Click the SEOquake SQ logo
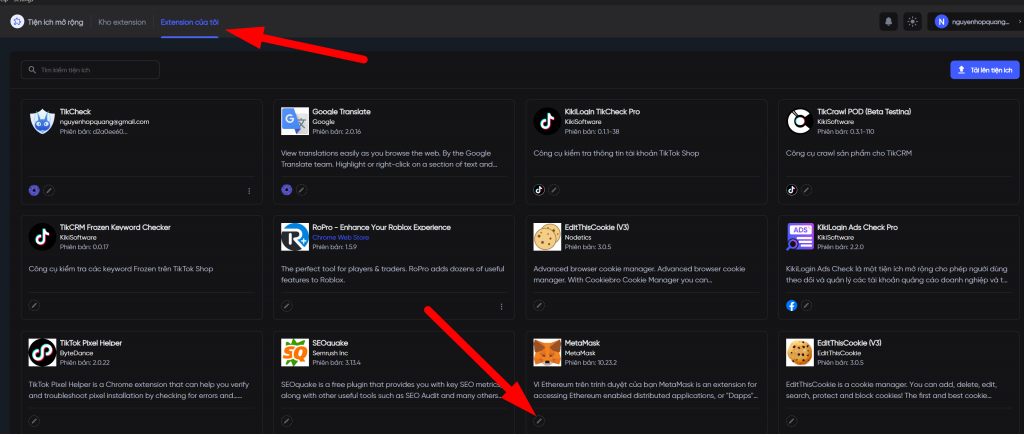The image size is (1024, 434). coord(295,352)
